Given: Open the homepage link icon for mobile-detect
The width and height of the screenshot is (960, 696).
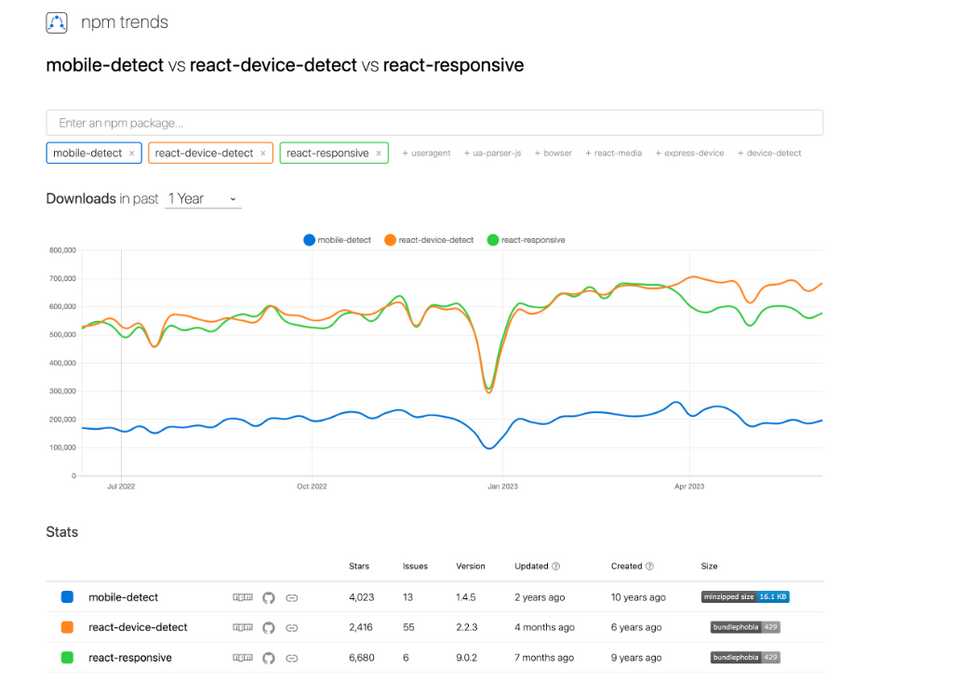Looking at the screenshot, I should click(x=292, y=598).
